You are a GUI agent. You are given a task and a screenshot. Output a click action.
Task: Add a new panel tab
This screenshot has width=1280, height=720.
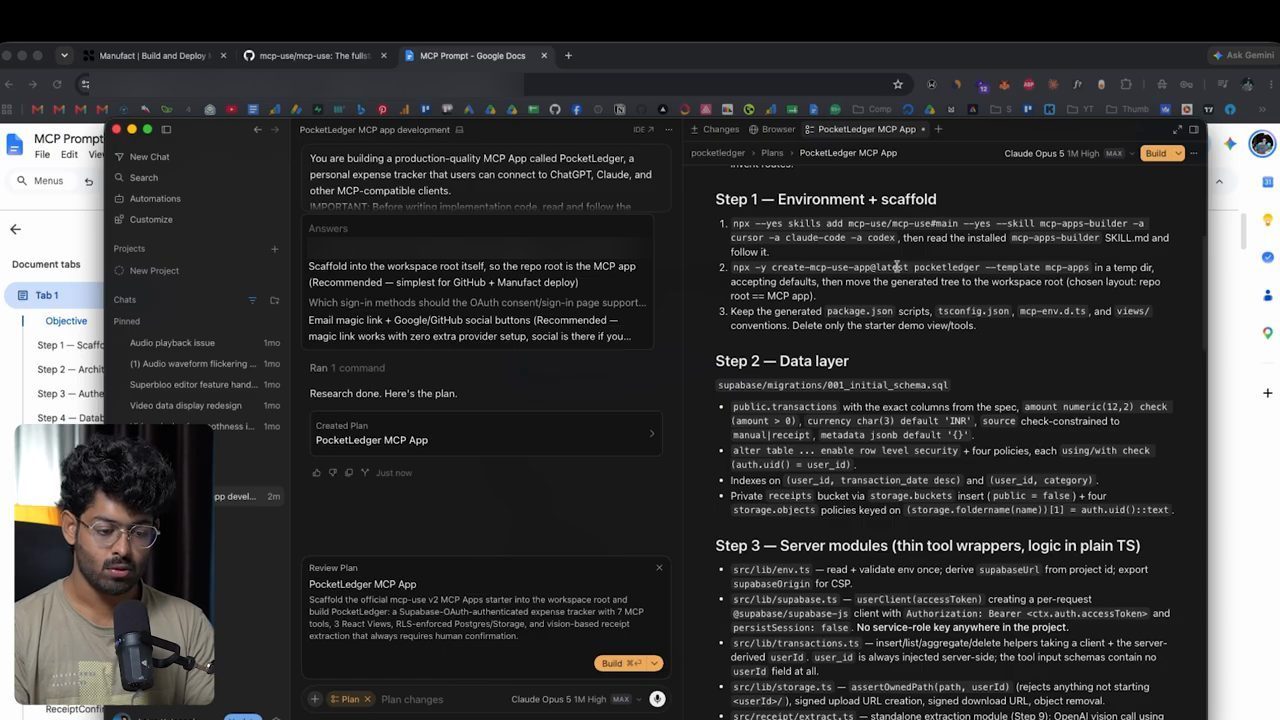tap(938, 129)
